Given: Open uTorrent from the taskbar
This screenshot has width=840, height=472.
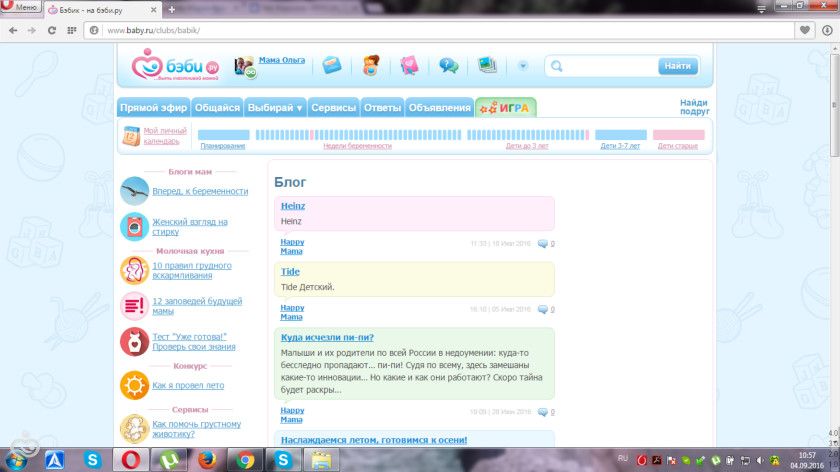Looking at the screenshot, I should pyautogui.click(x=169, y=460).
